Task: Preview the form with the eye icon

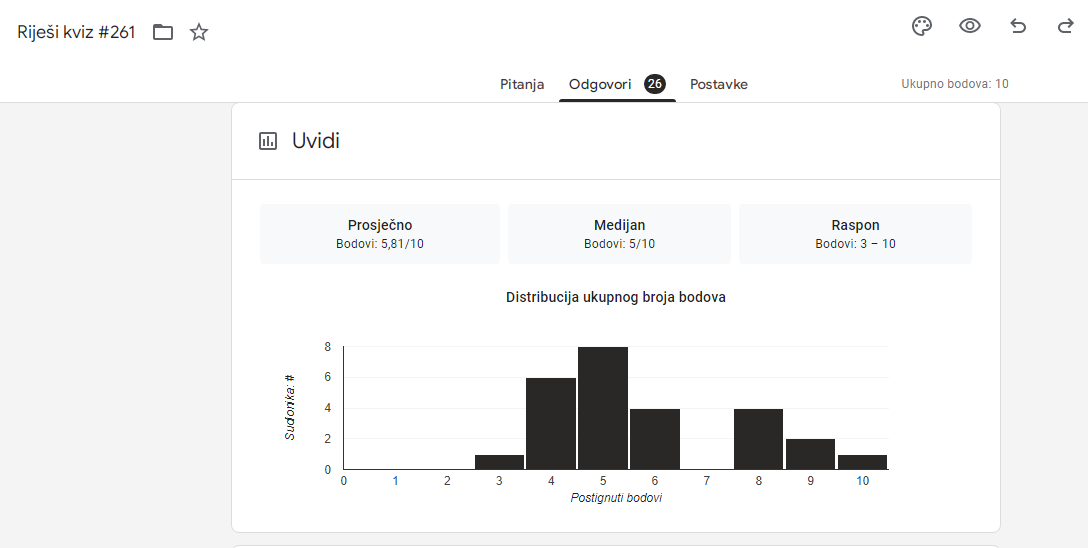Action: pyautogui.click(x=969, y=27)
